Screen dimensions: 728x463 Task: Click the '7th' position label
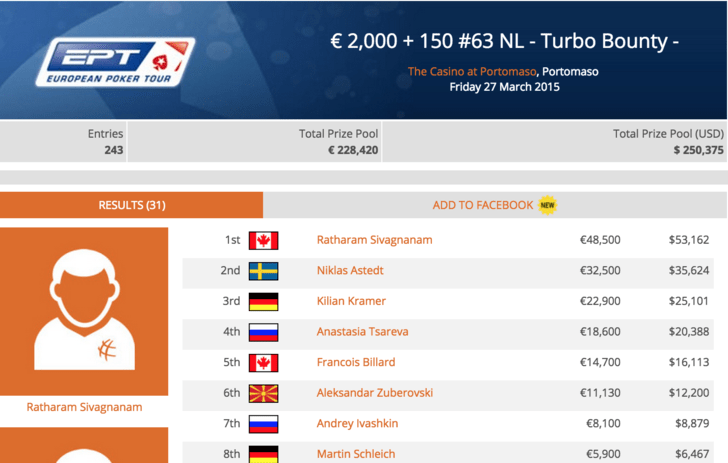232,424
